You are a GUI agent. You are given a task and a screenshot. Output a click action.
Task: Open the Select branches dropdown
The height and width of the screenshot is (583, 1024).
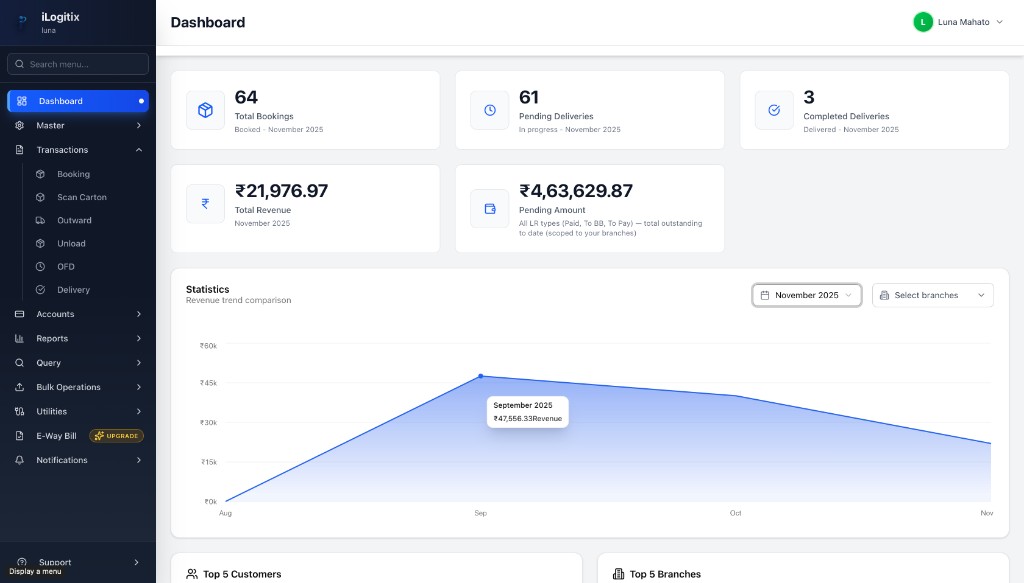coord(933,295)
